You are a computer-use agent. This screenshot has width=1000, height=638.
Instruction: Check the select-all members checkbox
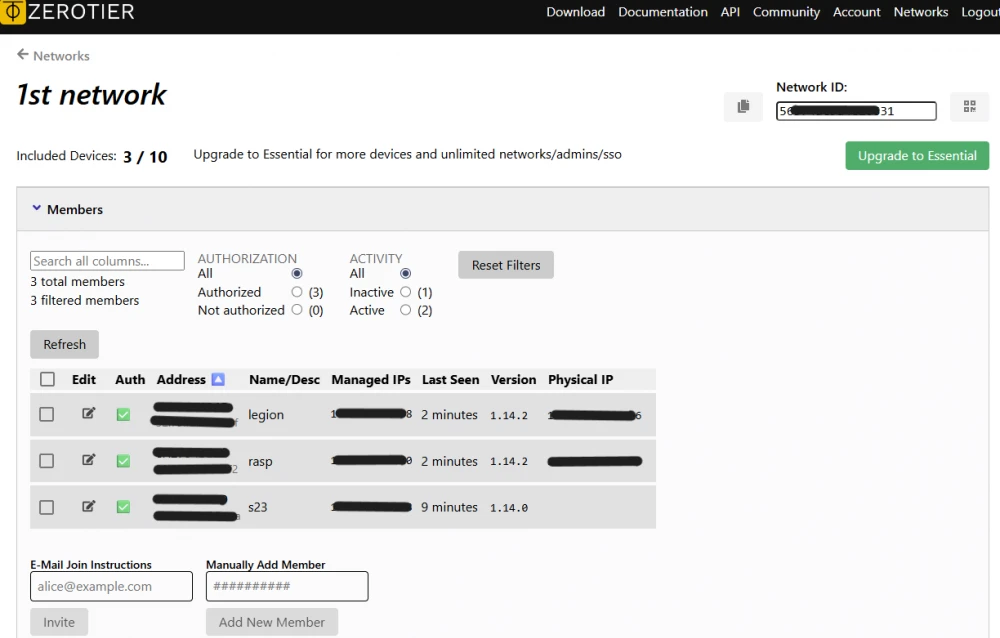tap(46, 379)
